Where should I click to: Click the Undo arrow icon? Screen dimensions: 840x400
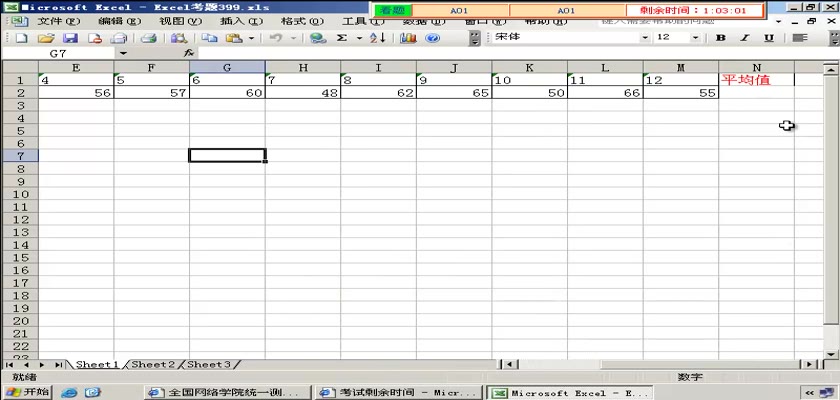(275, 38)
